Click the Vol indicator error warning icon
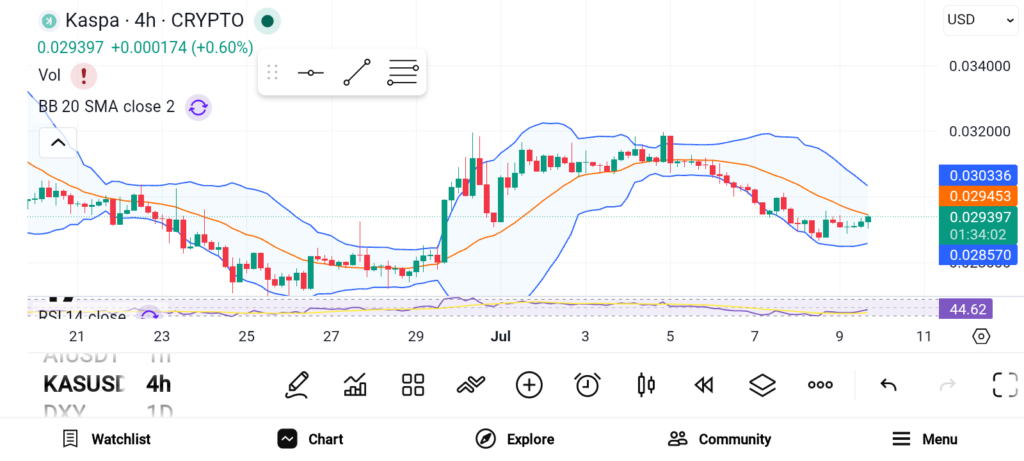Screen dimensions: 1024x461 coord(84,76)
